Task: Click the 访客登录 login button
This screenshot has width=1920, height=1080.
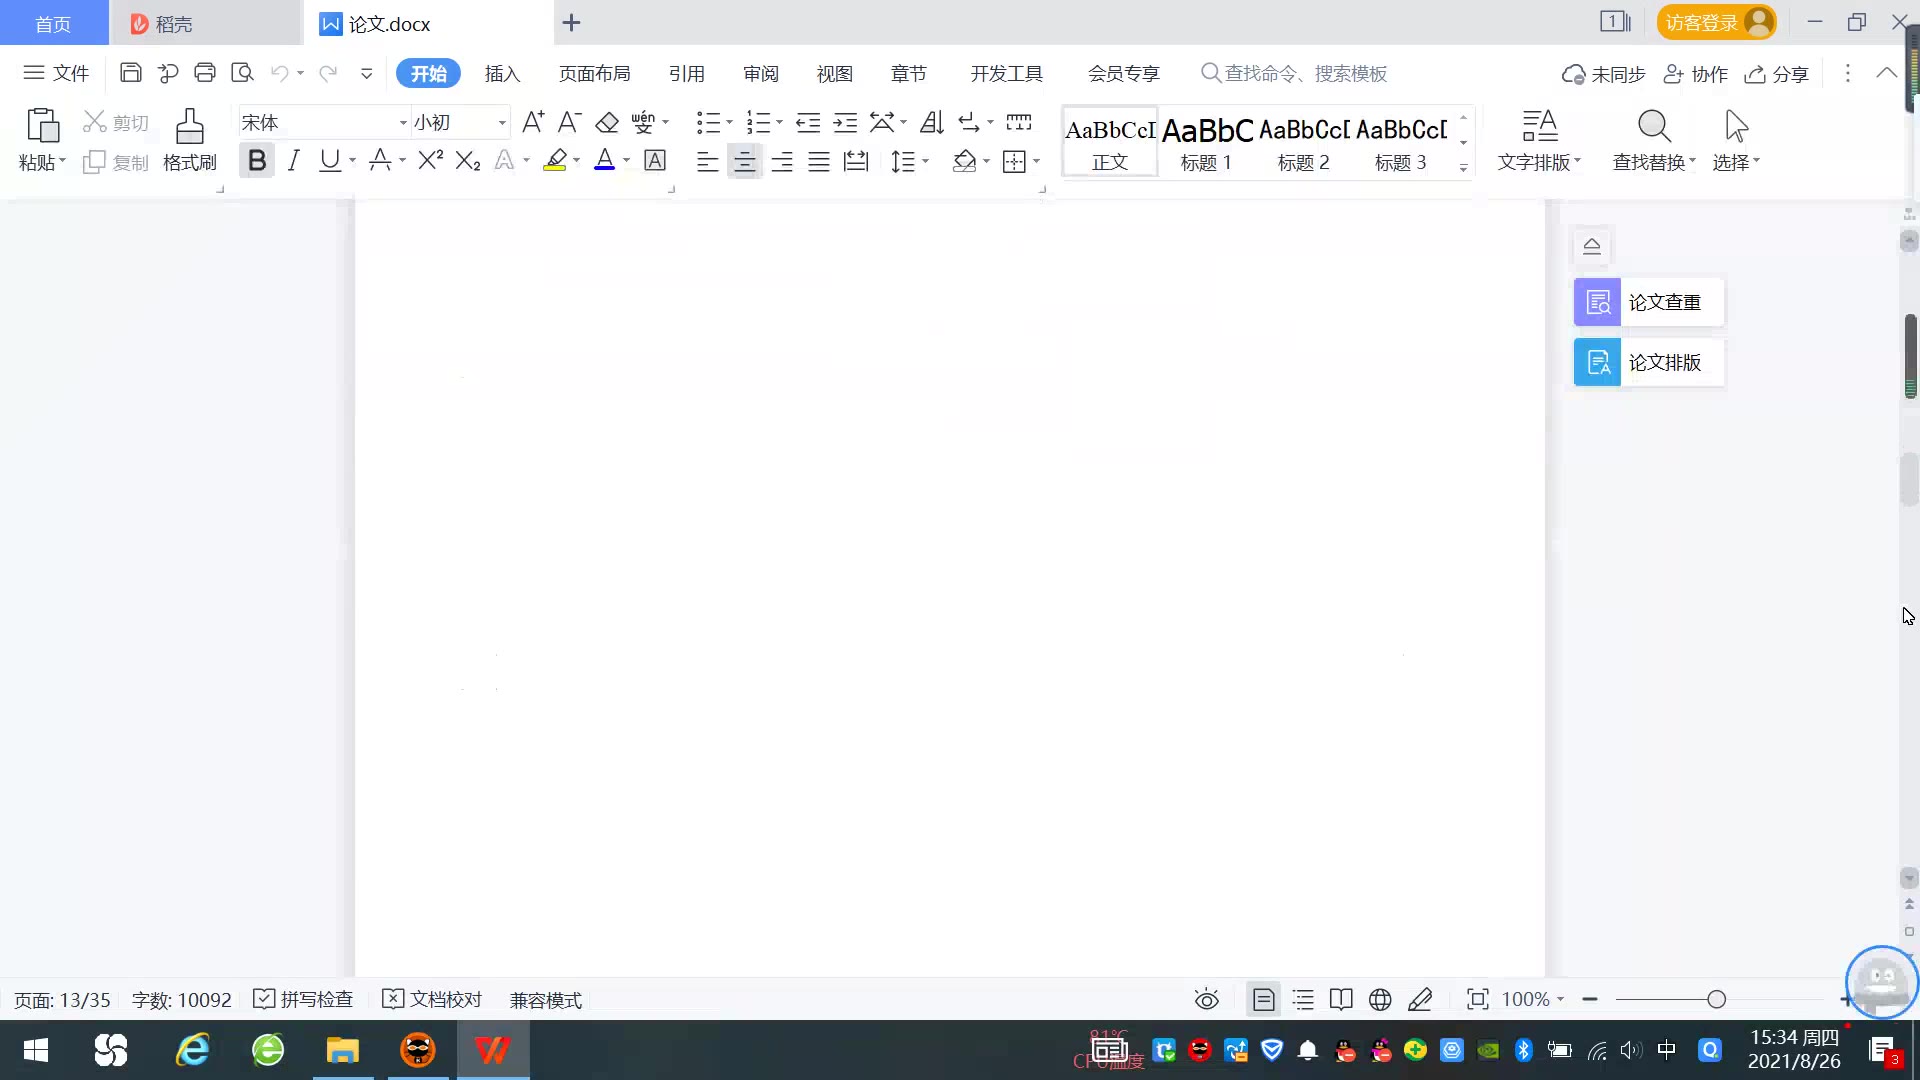Action: [1716, 22]
